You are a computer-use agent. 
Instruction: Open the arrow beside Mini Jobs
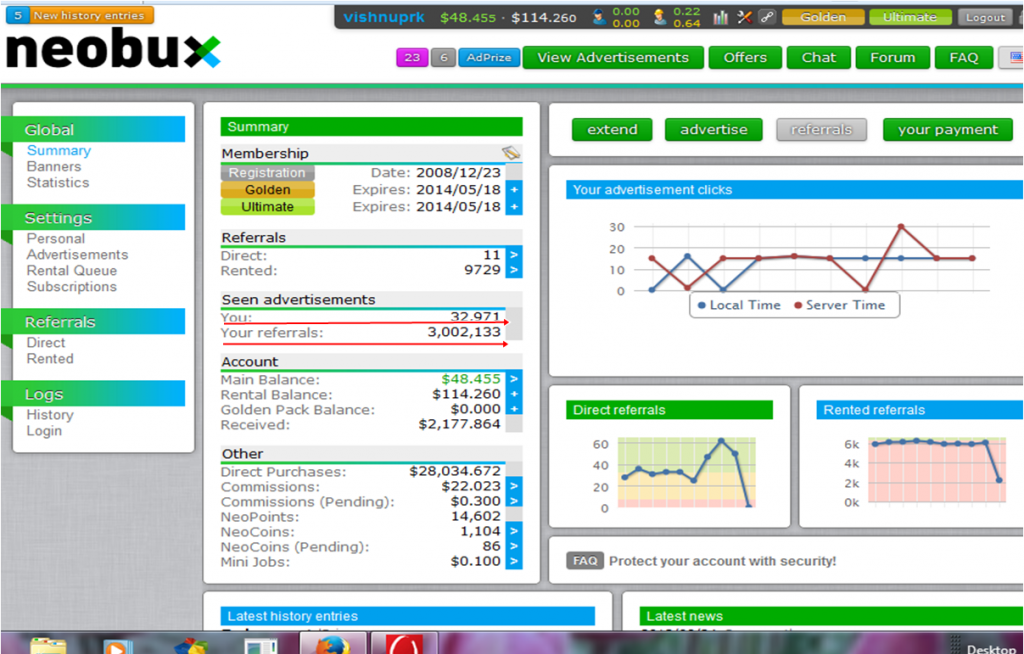pos(514,561)
